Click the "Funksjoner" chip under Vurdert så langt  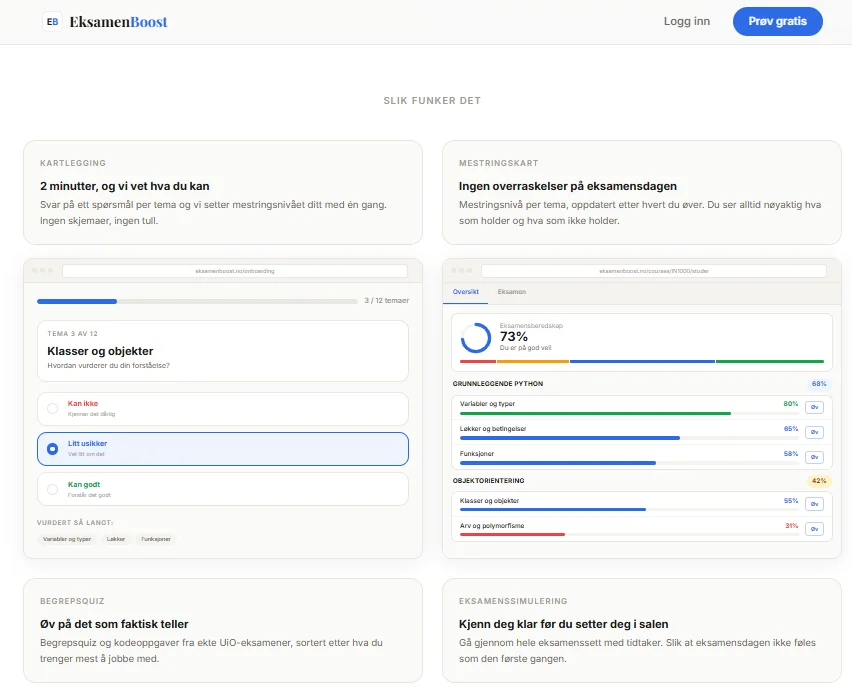156,539
